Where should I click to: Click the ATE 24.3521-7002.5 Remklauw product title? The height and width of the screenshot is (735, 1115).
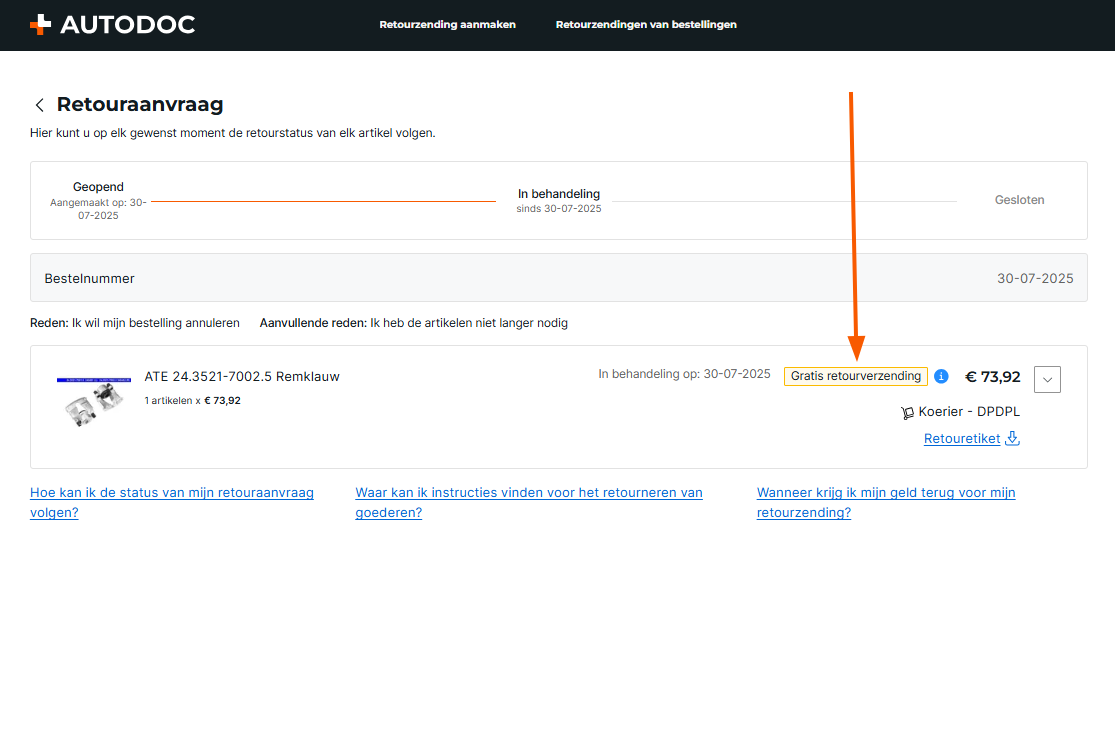click(242, 377)
